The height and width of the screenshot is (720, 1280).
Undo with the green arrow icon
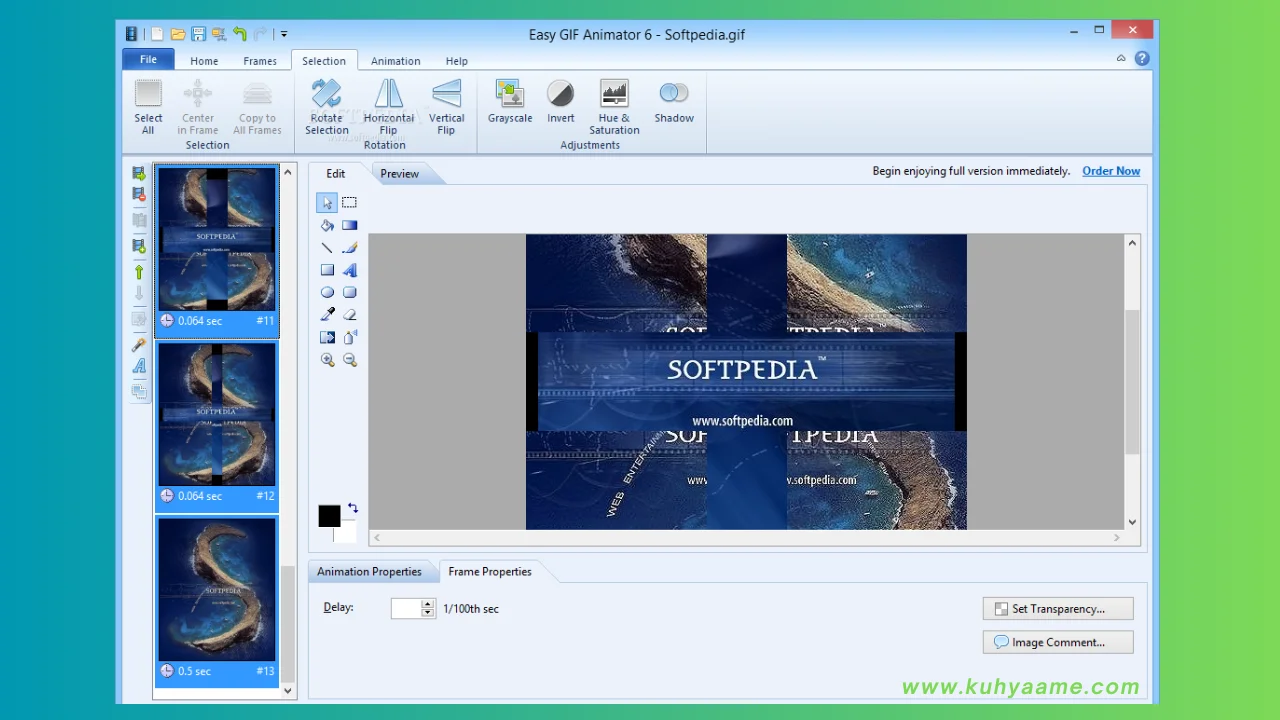click(x=240, y=34)
